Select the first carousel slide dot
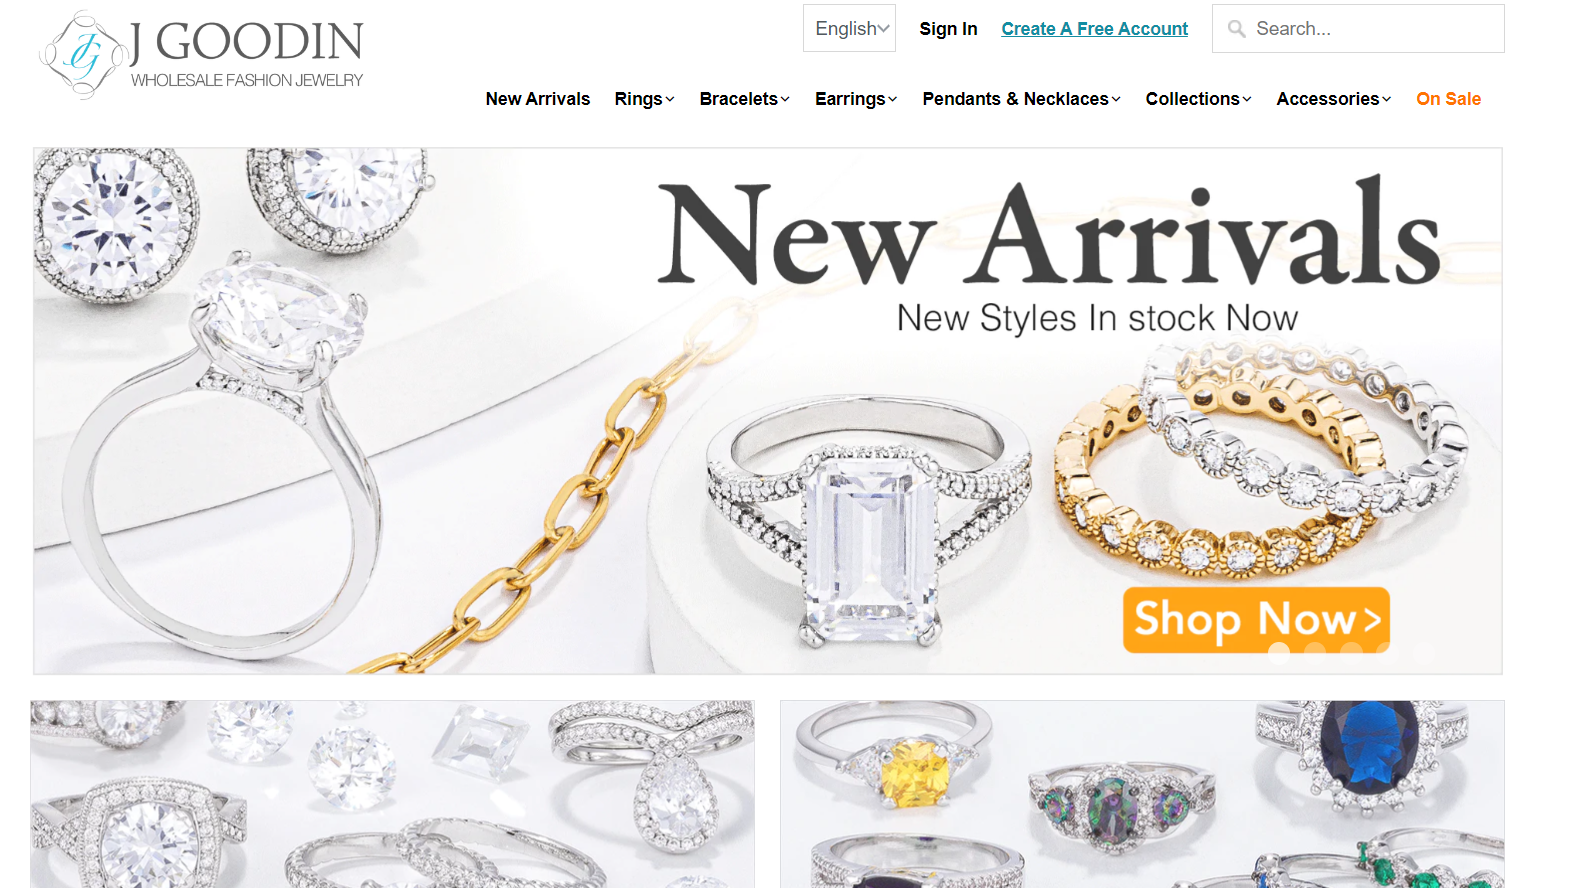This screenshot has height=888, width=1581. [x=1279, y=653]
